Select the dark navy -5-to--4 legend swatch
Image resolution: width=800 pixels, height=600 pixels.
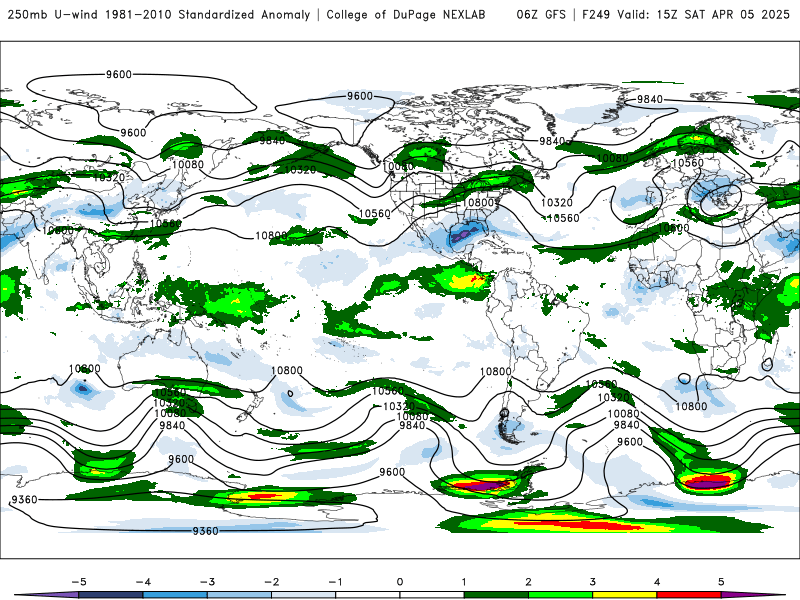[111, 595]
